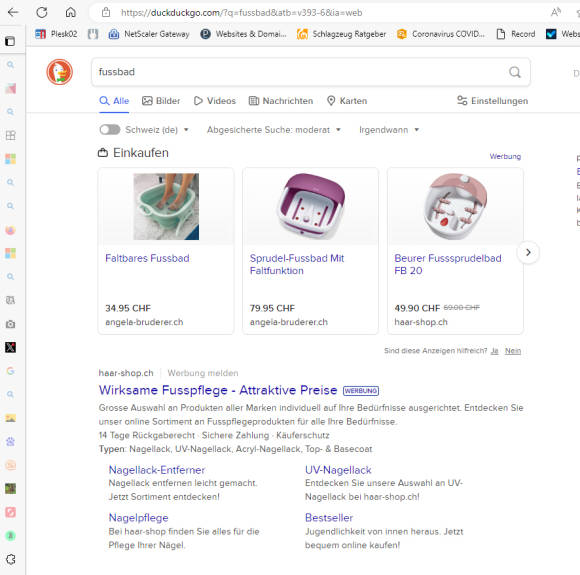The height and width of the screenshot is (575, 580).
Task: Reload the page with the refresh icon
Action: click(42, 13)
